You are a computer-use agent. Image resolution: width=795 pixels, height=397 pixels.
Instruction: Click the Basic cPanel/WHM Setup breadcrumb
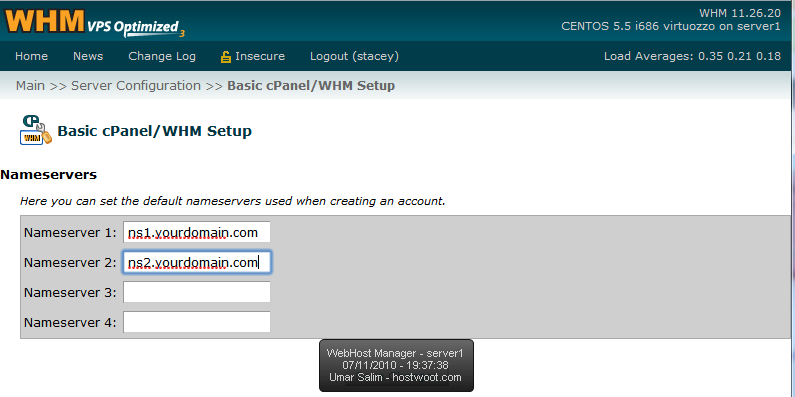tap(311, 86)
